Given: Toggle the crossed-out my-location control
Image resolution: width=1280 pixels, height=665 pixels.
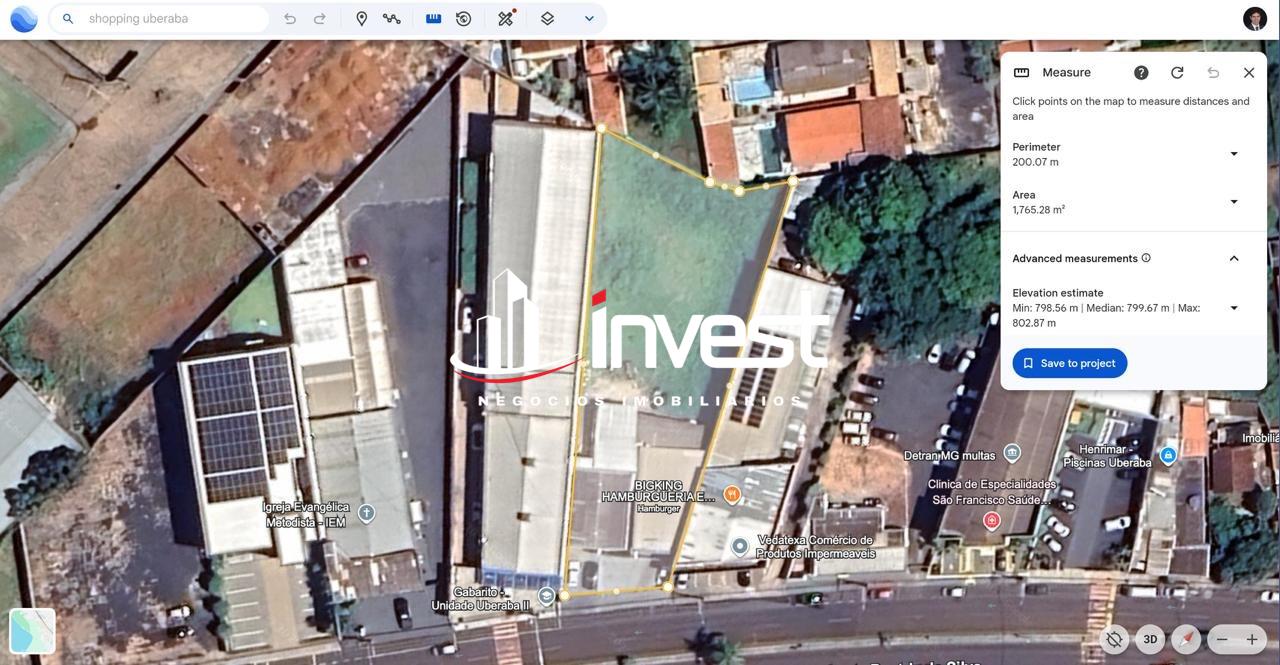Looking at the screenshot, I should tap(1113, 638).
